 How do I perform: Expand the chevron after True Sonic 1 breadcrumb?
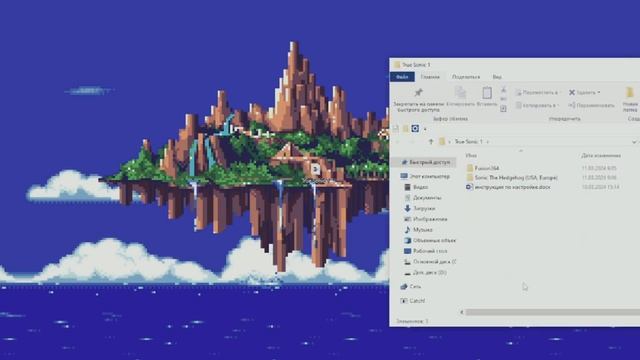[x=487, y=142]
